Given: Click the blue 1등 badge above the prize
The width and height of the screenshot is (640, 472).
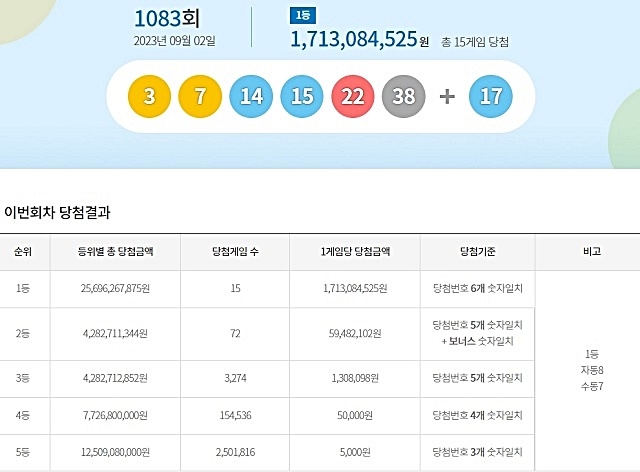Looking at the screenshot, I should click(303, 16).
